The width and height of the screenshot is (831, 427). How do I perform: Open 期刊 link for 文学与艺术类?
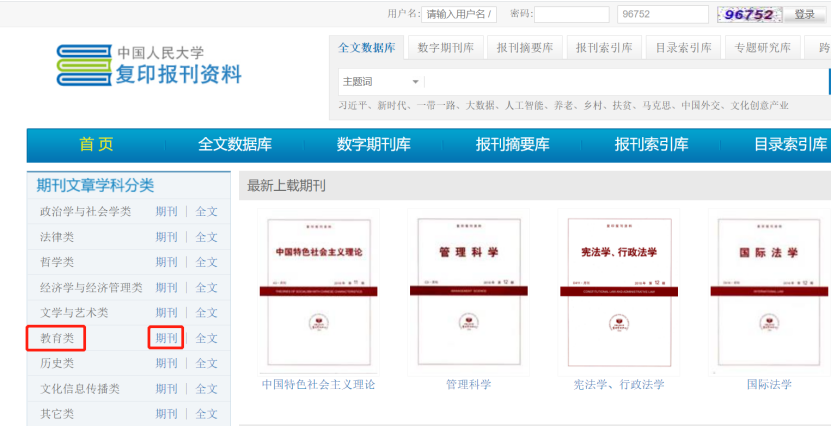coord(166,313)
